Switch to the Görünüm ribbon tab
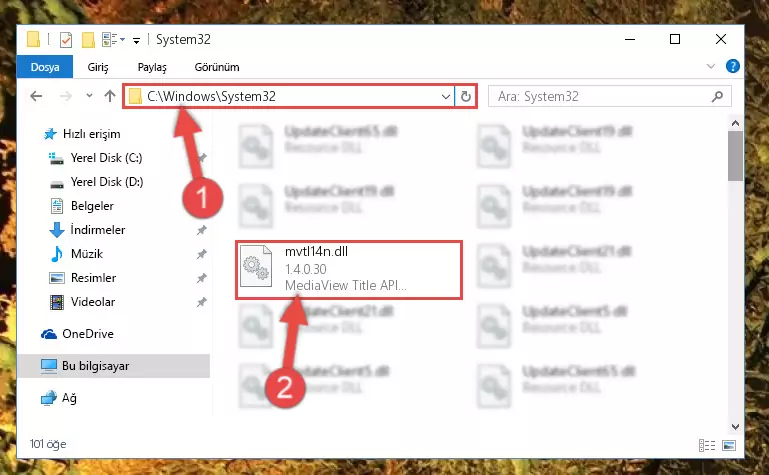 217,67
